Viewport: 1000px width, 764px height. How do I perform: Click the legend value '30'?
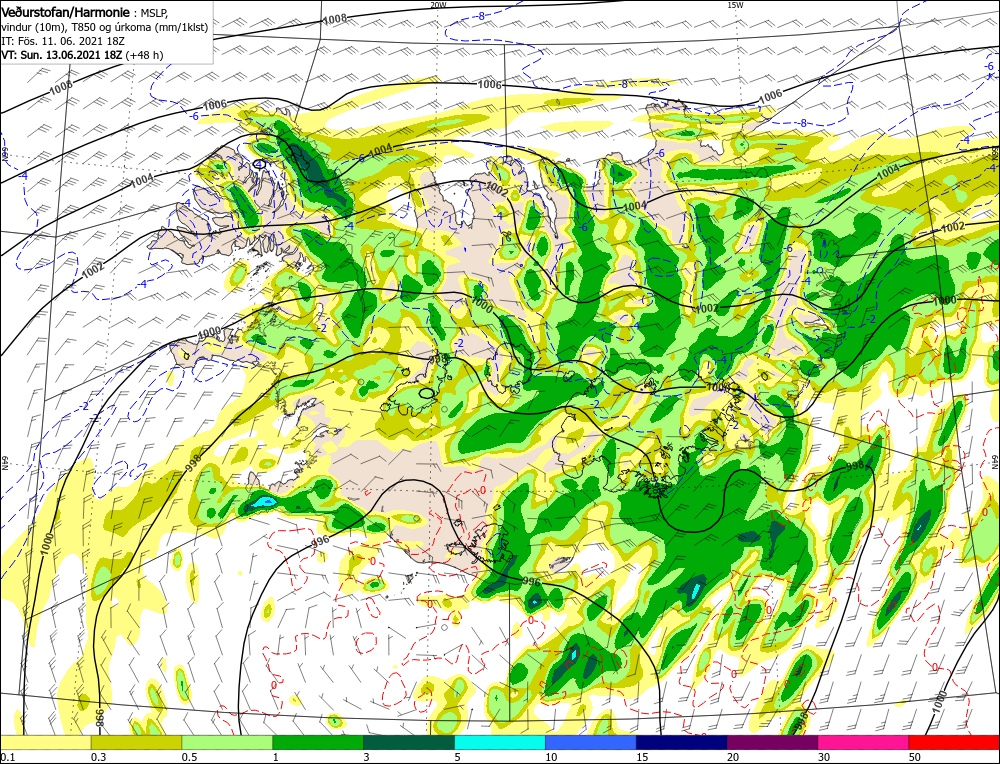pyautogui.click(x=825, y=757)
